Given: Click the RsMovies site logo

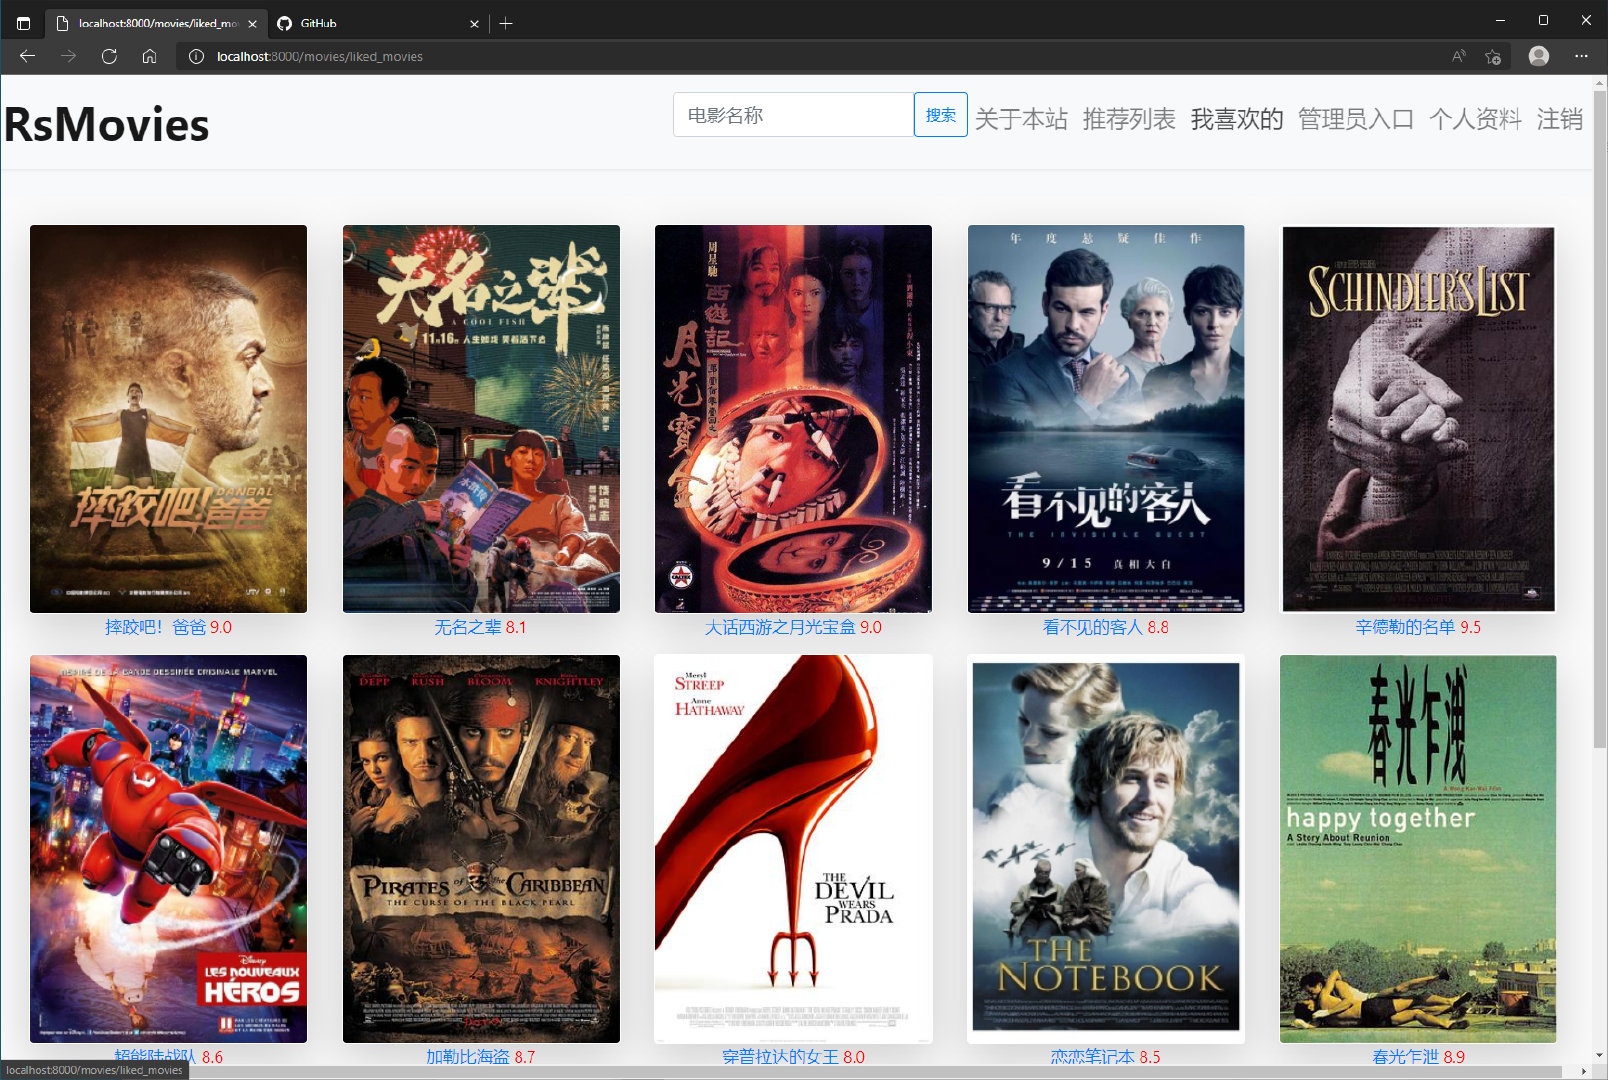Looking at the screenshot, I should (x=106, y=125).
